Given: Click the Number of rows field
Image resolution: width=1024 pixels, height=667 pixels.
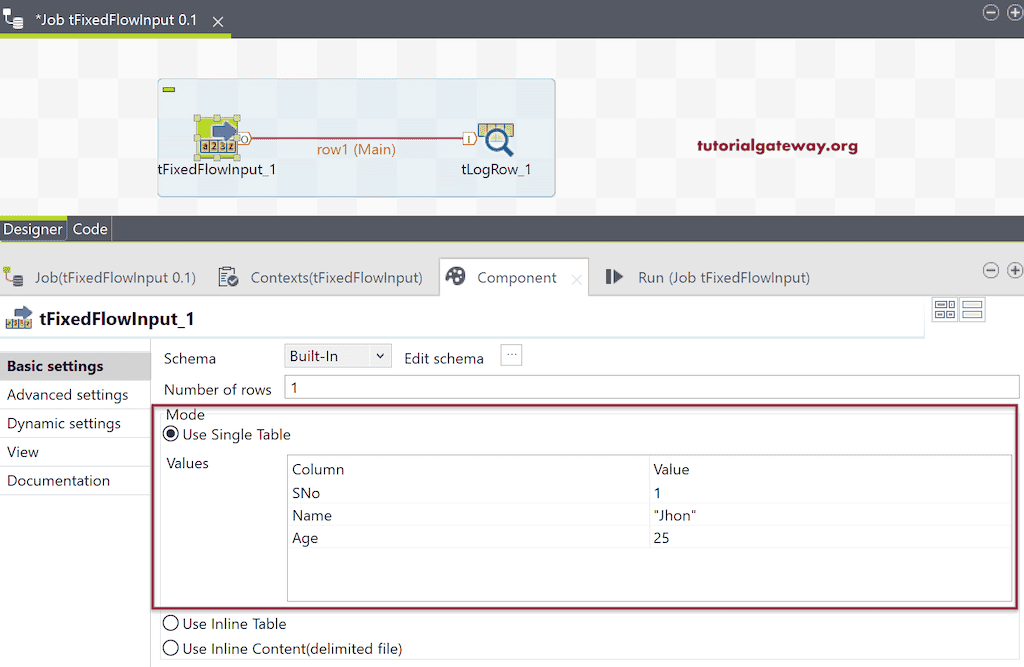Looking at the screenshot, I should 652,387.
